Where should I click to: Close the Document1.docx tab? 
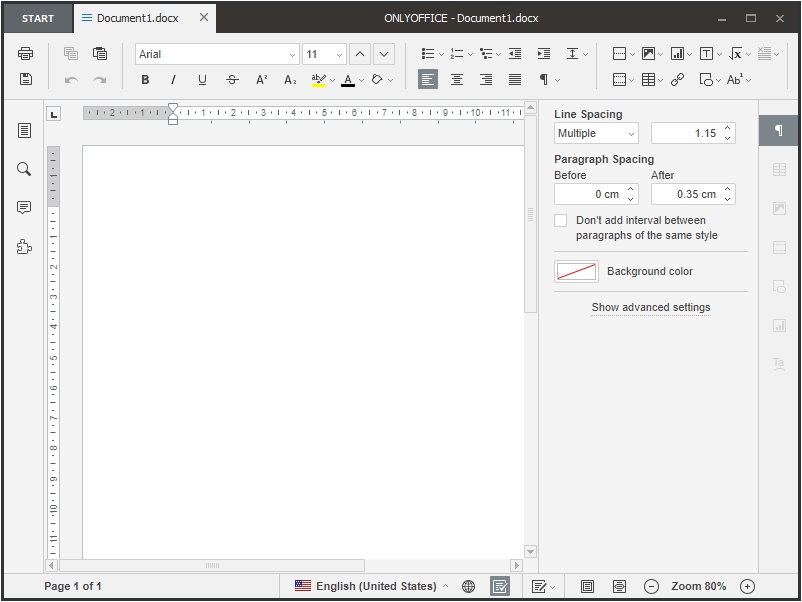pyautogui.click(x=204, y=17)
